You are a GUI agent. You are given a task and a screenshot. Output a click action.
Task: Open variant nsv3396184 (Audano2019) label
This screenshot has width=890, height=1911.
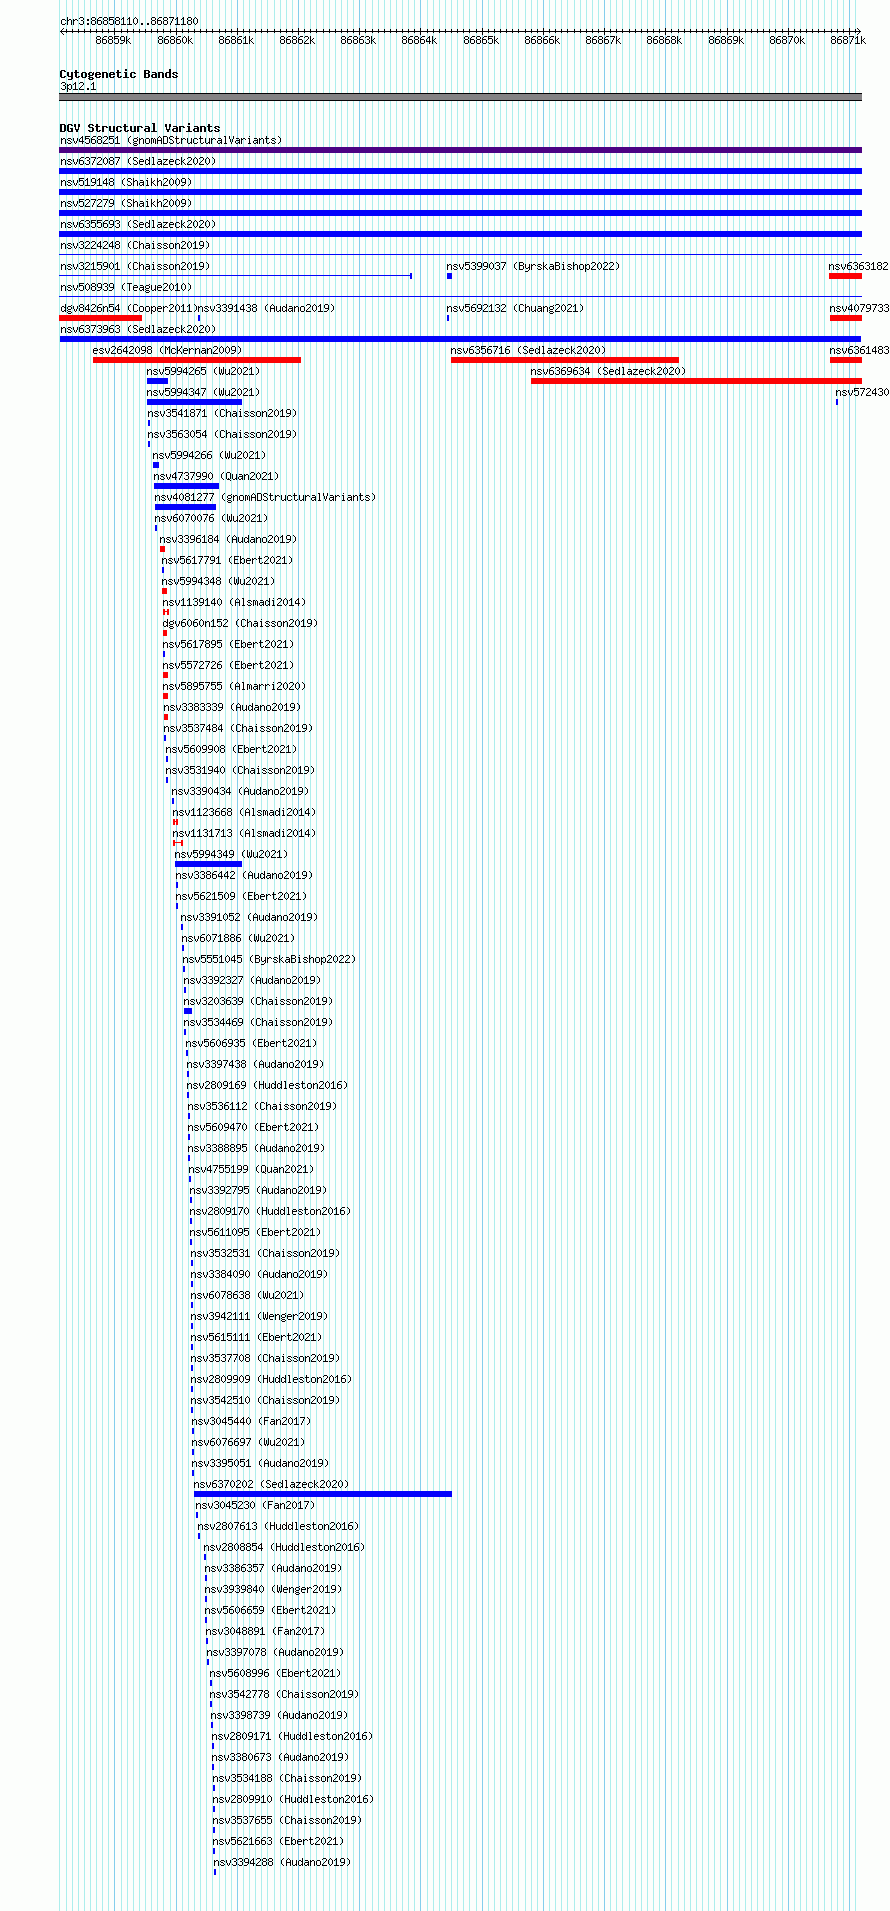click(x=229, y=539)
